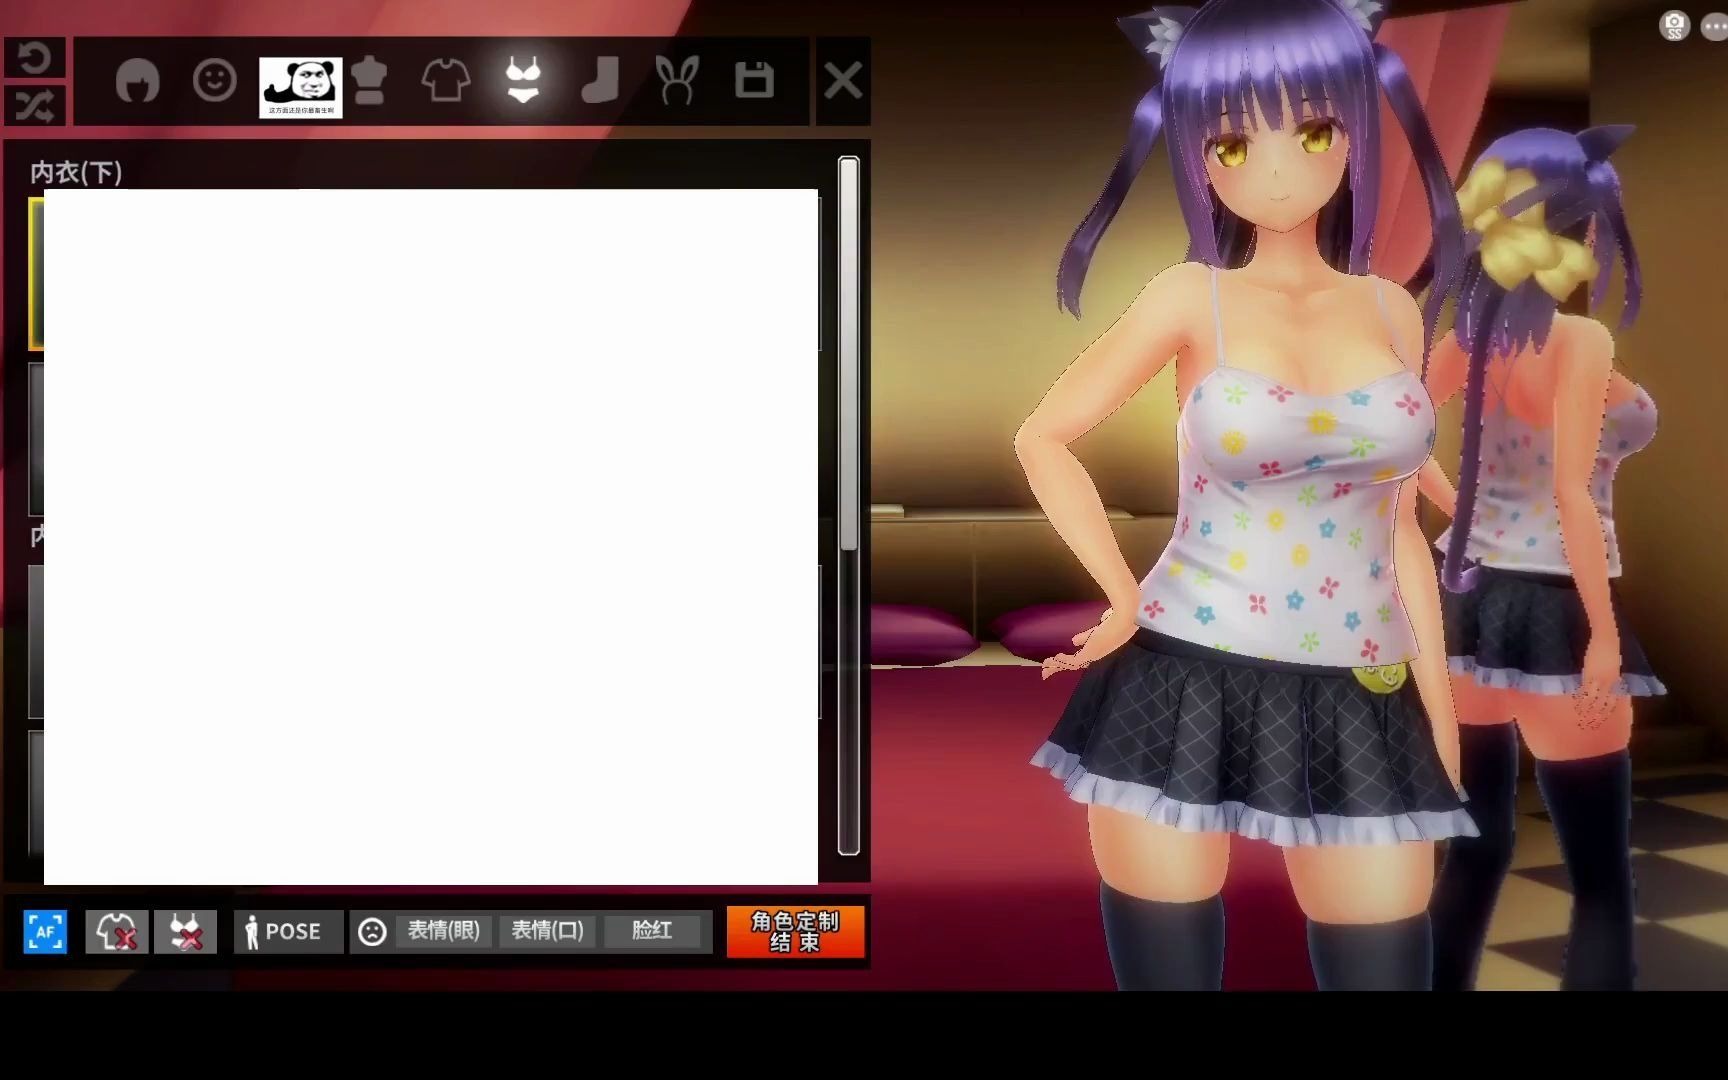Click the panda meme image
Screen dimensions: 1728x1080
(300, 88)
